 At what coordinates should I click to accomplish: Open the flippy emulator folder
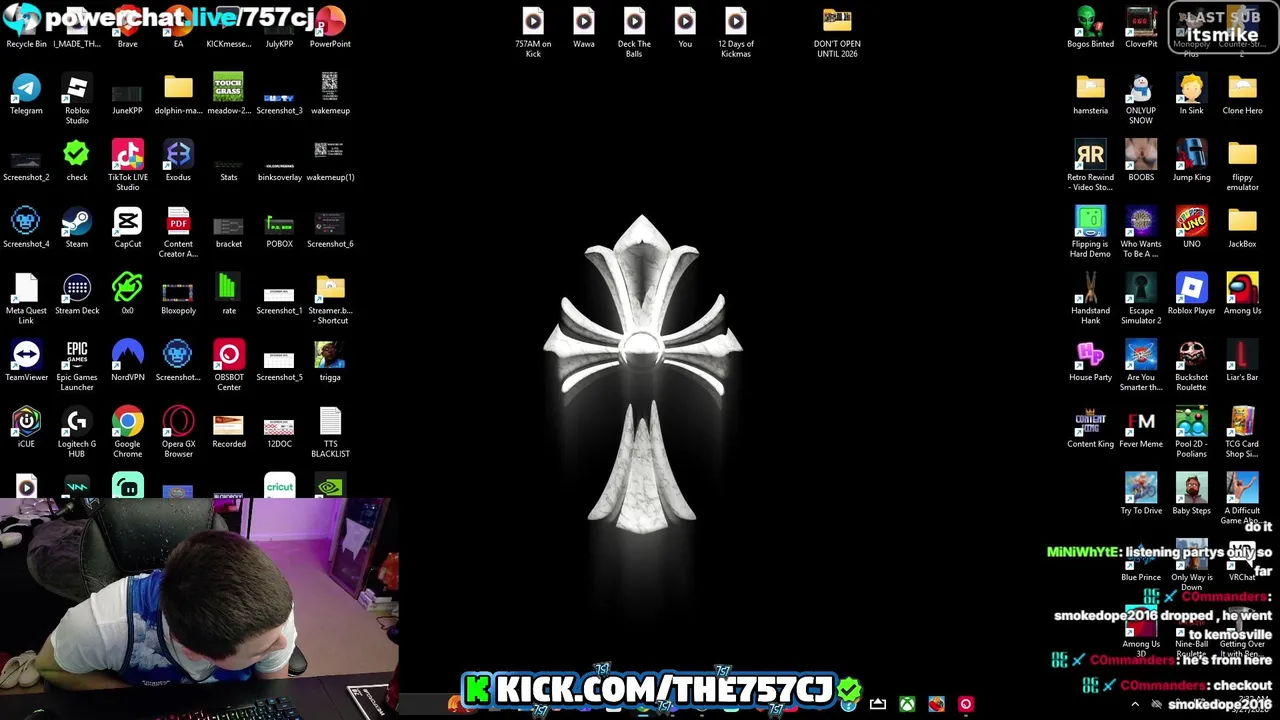click(1242, 166)
